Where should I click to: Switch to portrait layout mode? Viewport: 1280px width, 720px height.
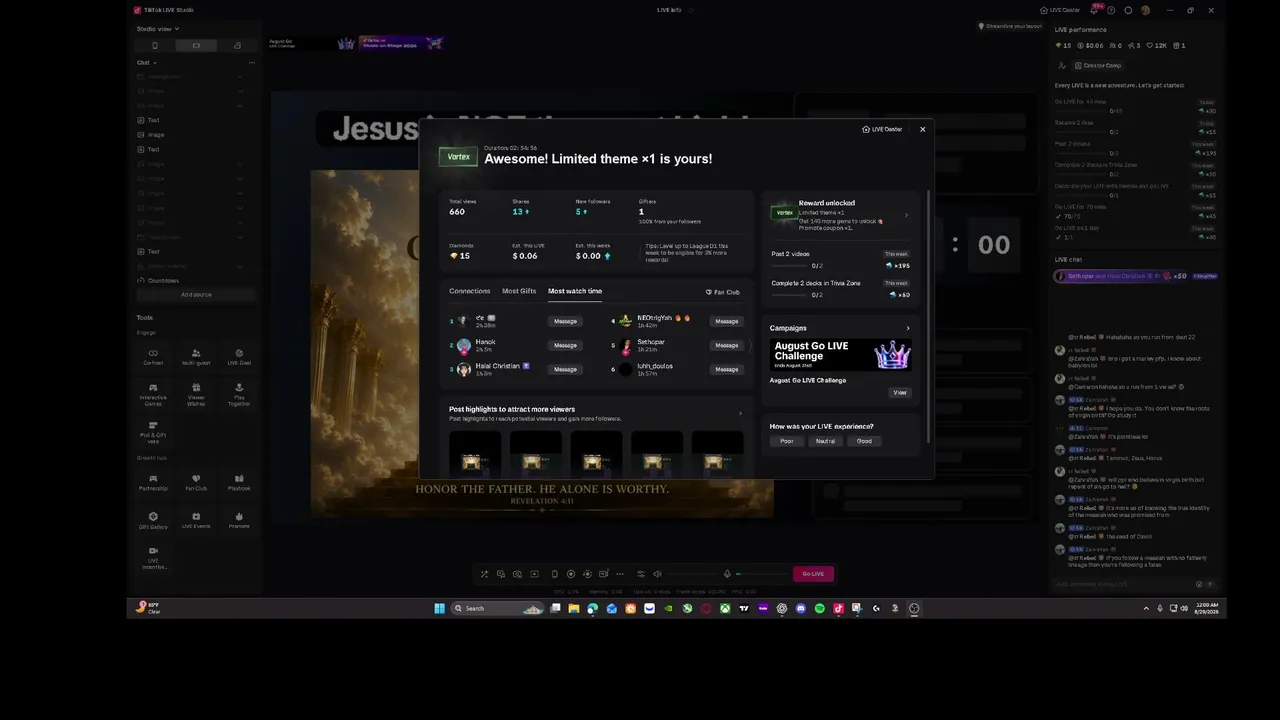(154, 45)
